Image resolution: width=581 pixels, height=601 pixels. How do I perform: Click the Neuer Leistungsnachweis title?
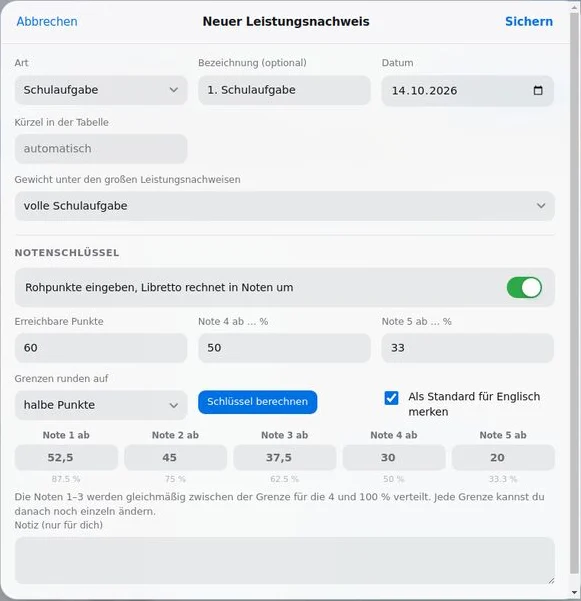pos(286,21)
